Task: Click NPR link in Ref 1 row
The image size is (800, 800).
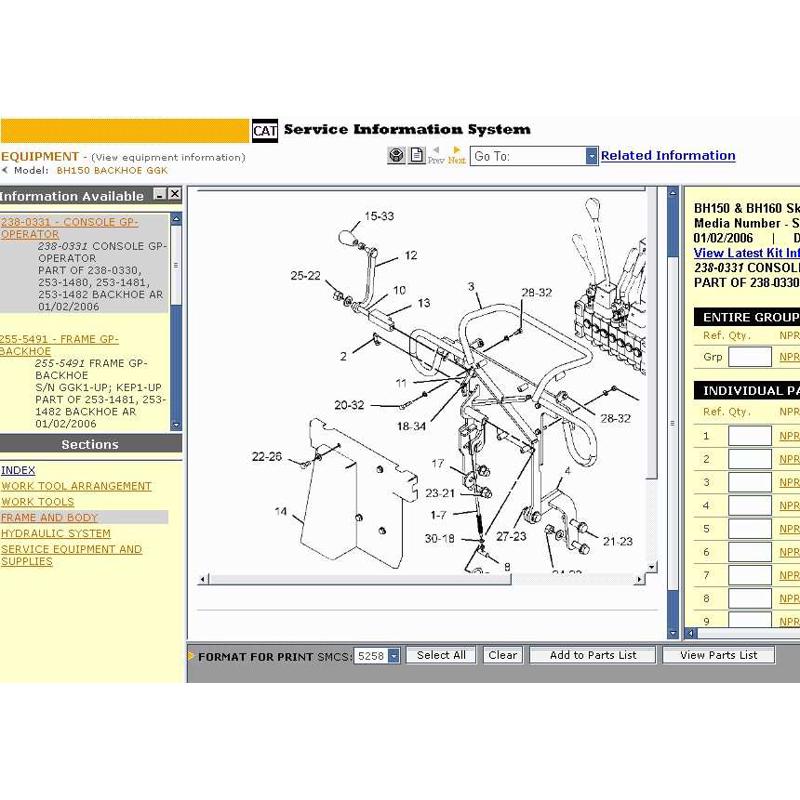Action: point(789,436)
